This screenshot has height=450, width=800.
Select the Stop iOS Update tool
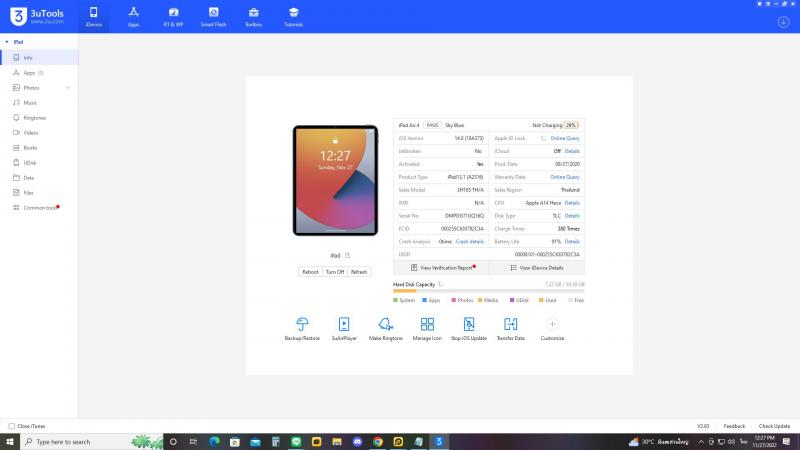(469, 324)
